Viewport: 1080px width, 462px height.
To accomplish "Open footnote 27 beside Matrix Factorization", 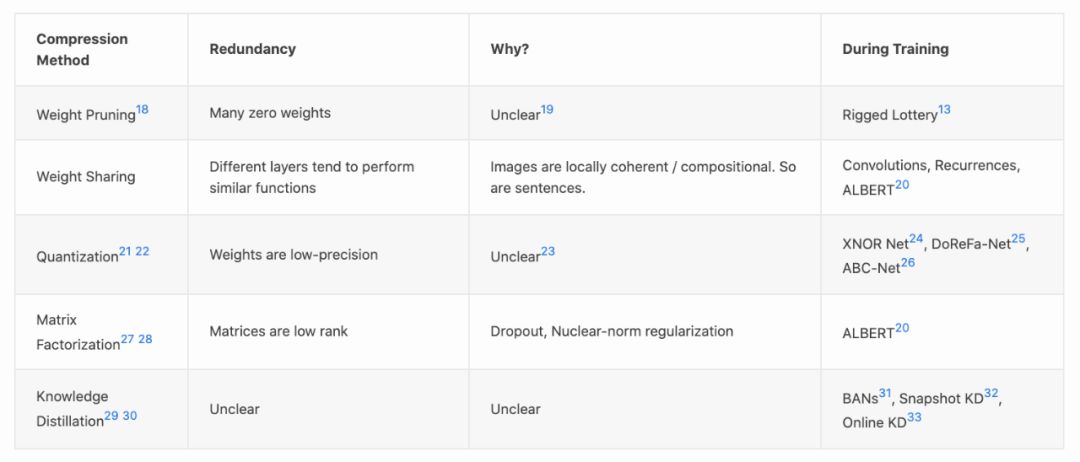I will [127, 339].
